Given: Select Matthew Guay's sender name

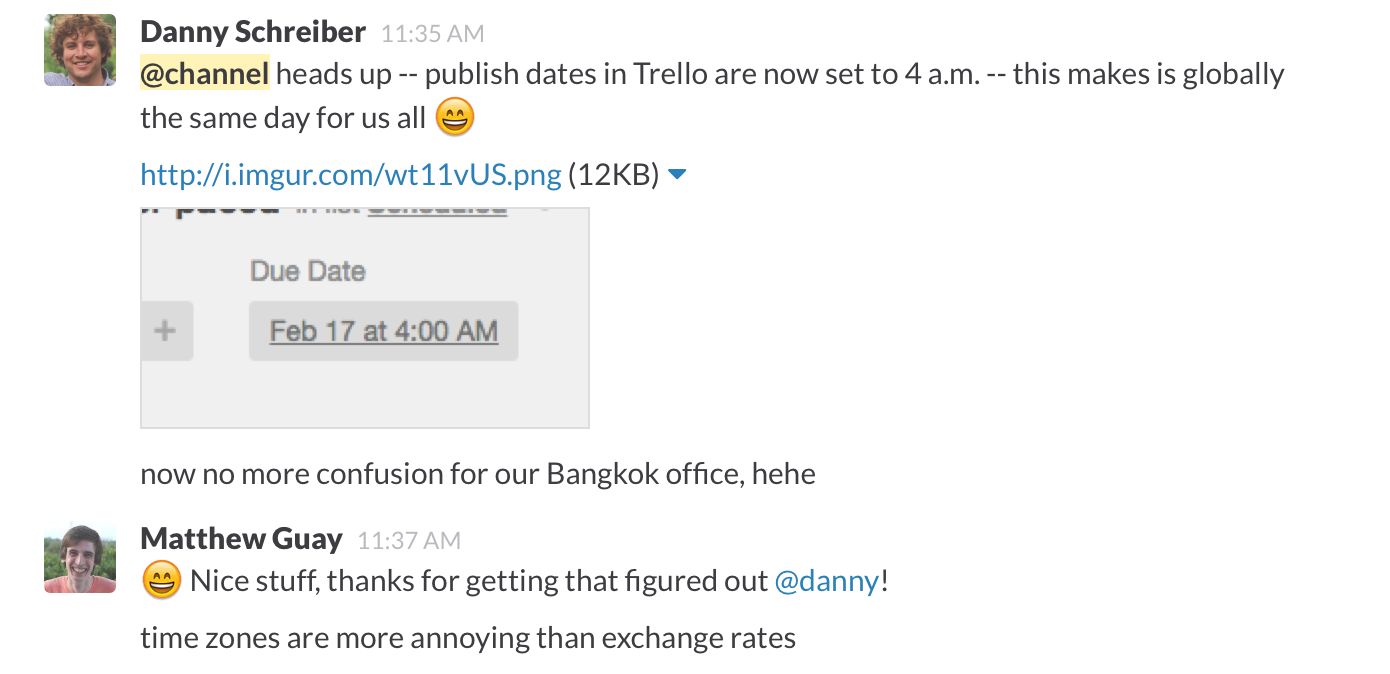Looking at the screenshot, I should point(241,539).
